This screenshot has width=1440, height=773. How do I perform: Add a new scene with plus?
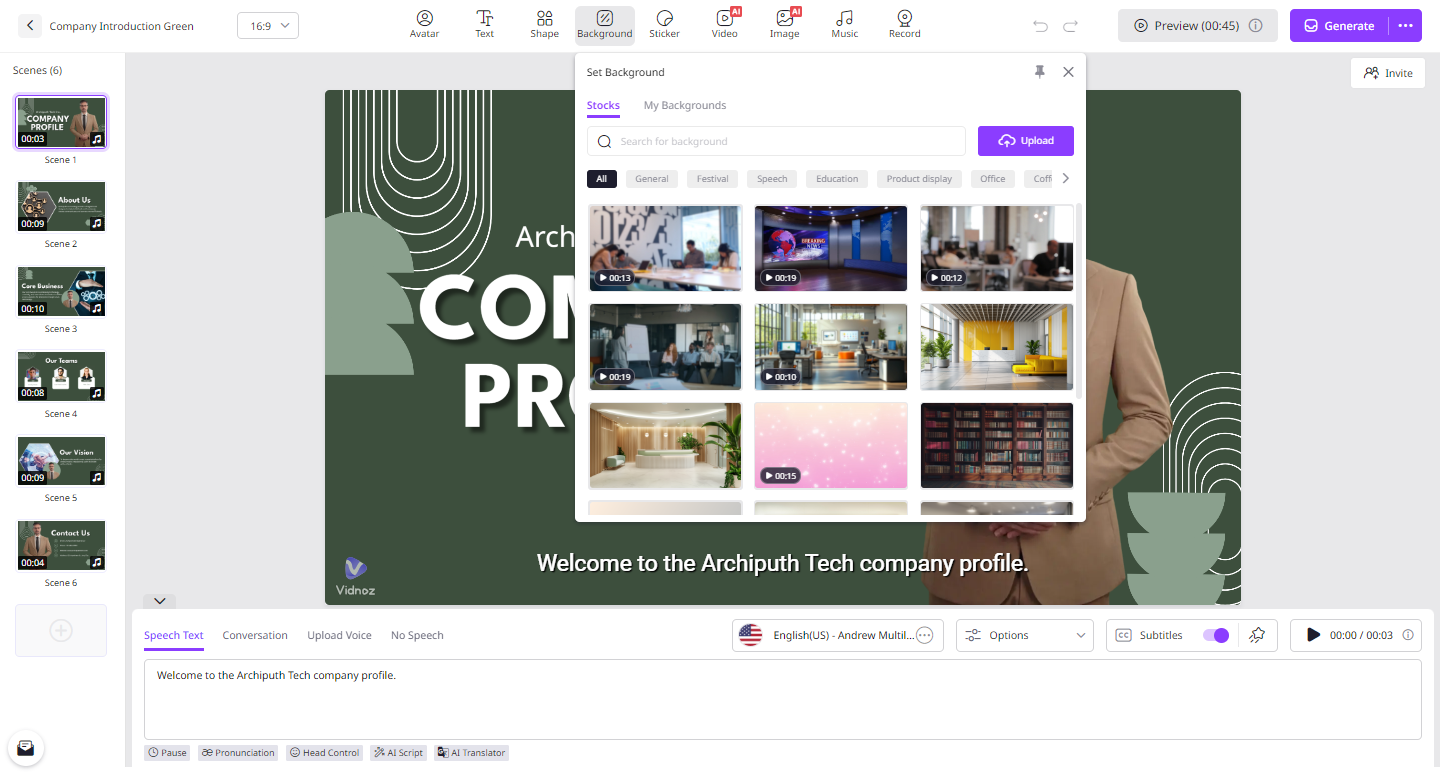pos(61,631)
